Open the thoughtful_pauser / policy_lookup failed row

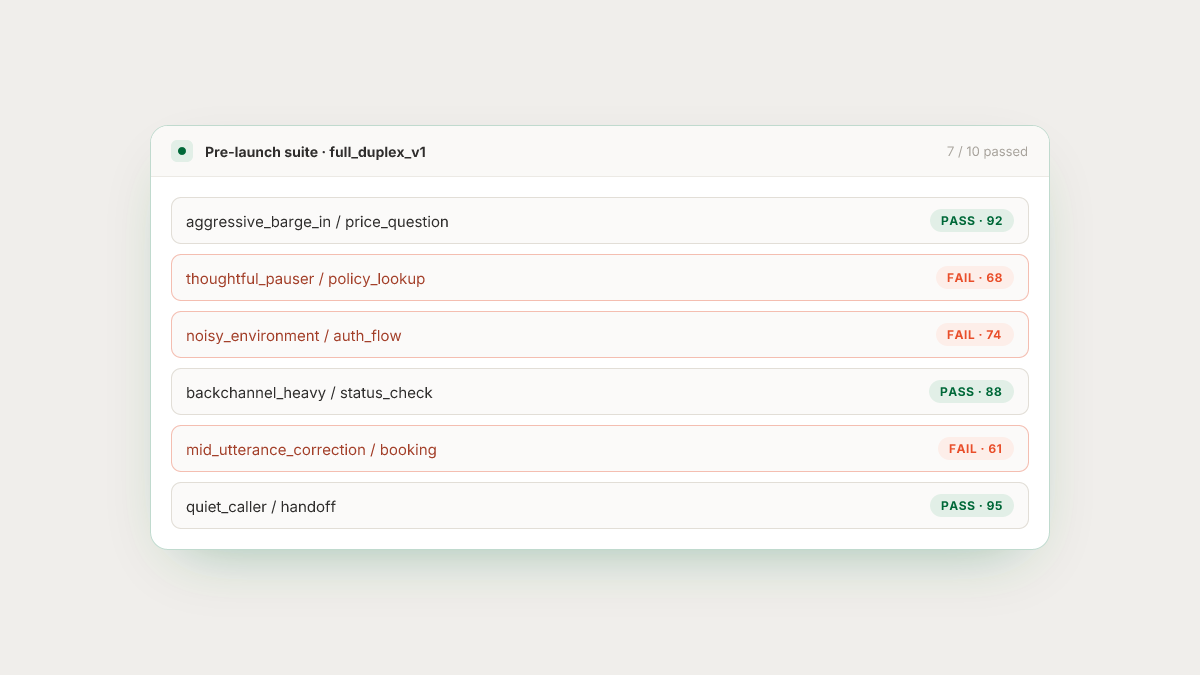(600, 278)
